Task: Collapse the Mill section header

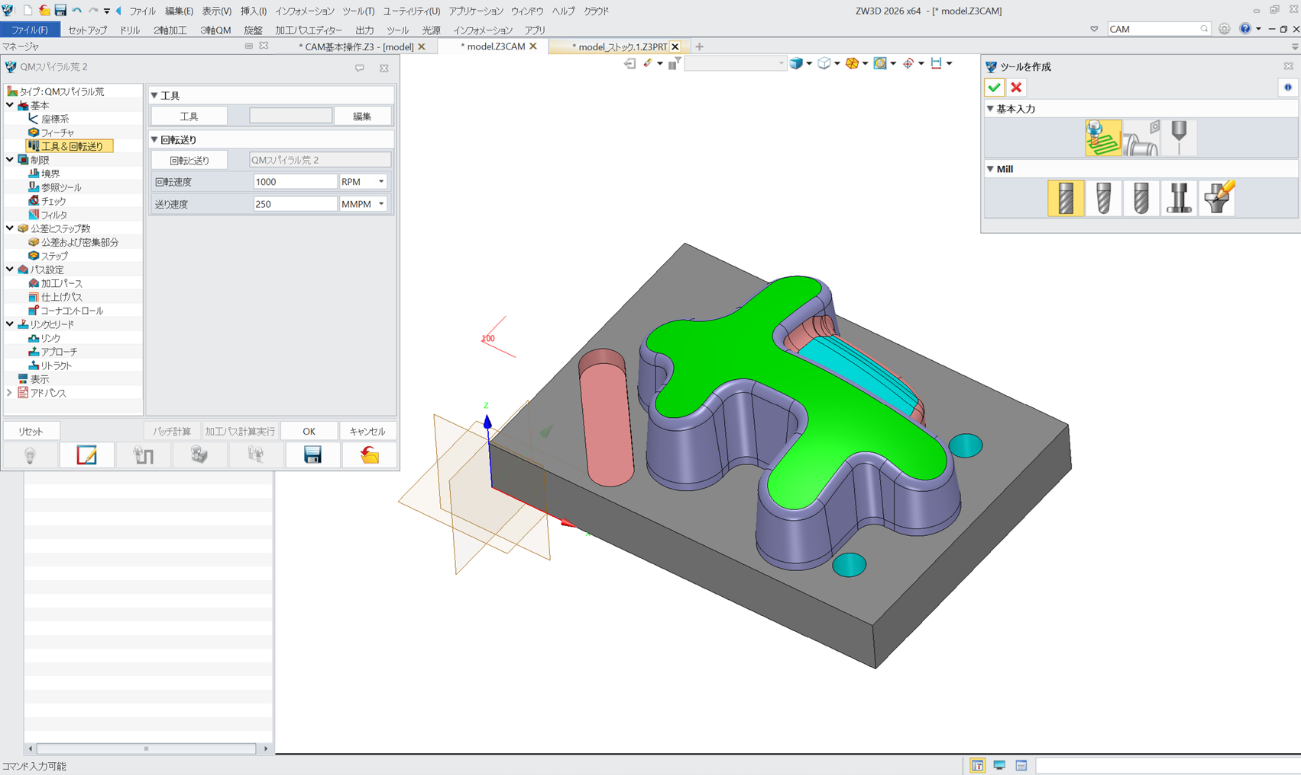Action: [990, 169]
